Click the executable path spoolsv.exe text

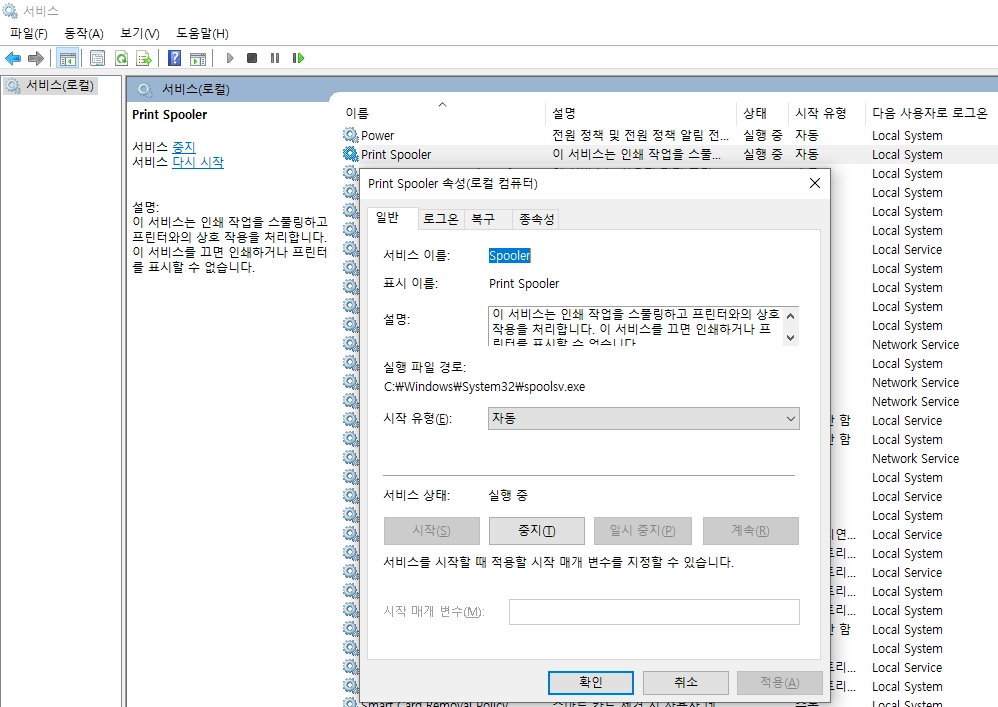(x=484, y=387)
